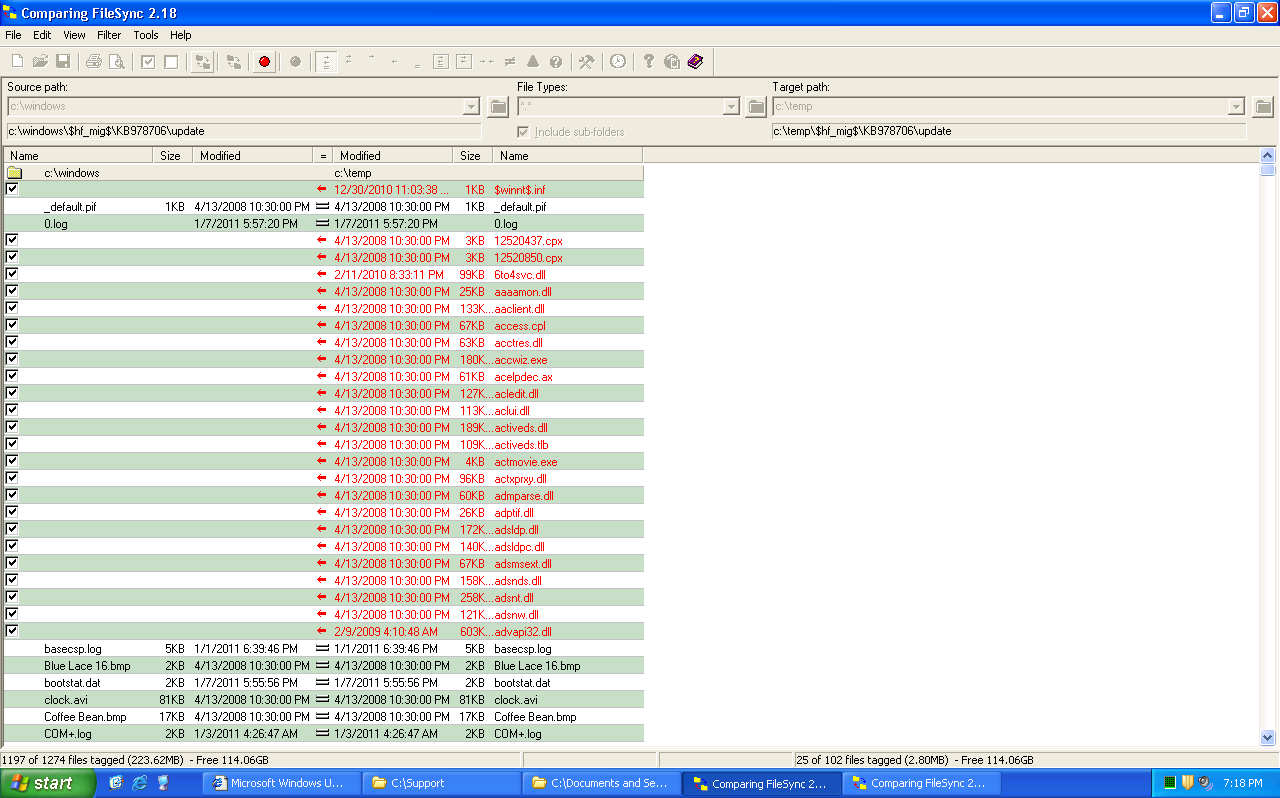Sort by the '=' column header

pyautogui.click(x=323, y=155)
